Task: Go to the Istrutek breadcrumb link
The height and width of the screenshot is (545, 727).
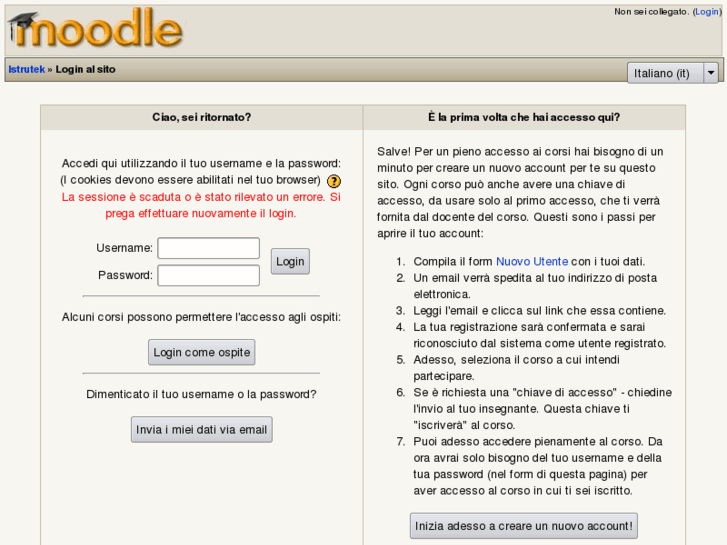Action: [x=26, y=69]
